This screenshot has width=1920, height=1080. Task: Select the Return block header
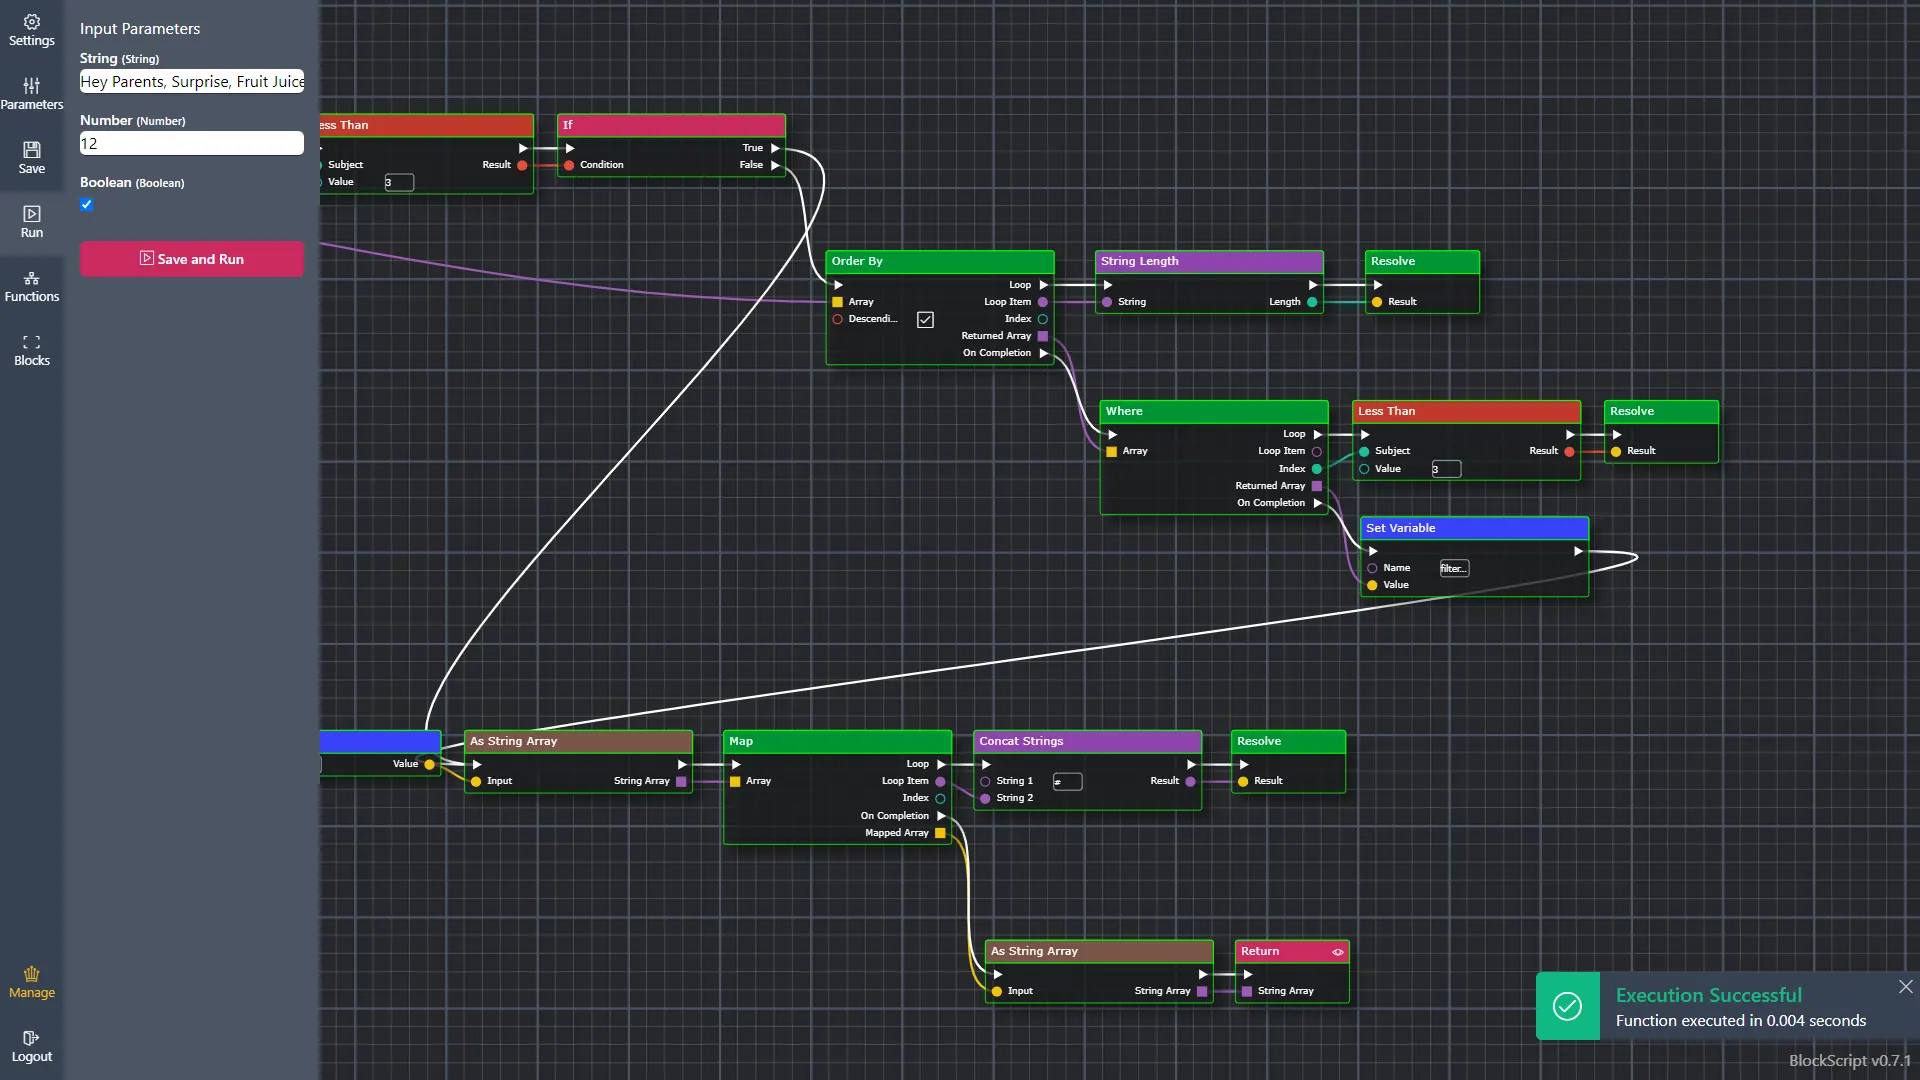1292,951
